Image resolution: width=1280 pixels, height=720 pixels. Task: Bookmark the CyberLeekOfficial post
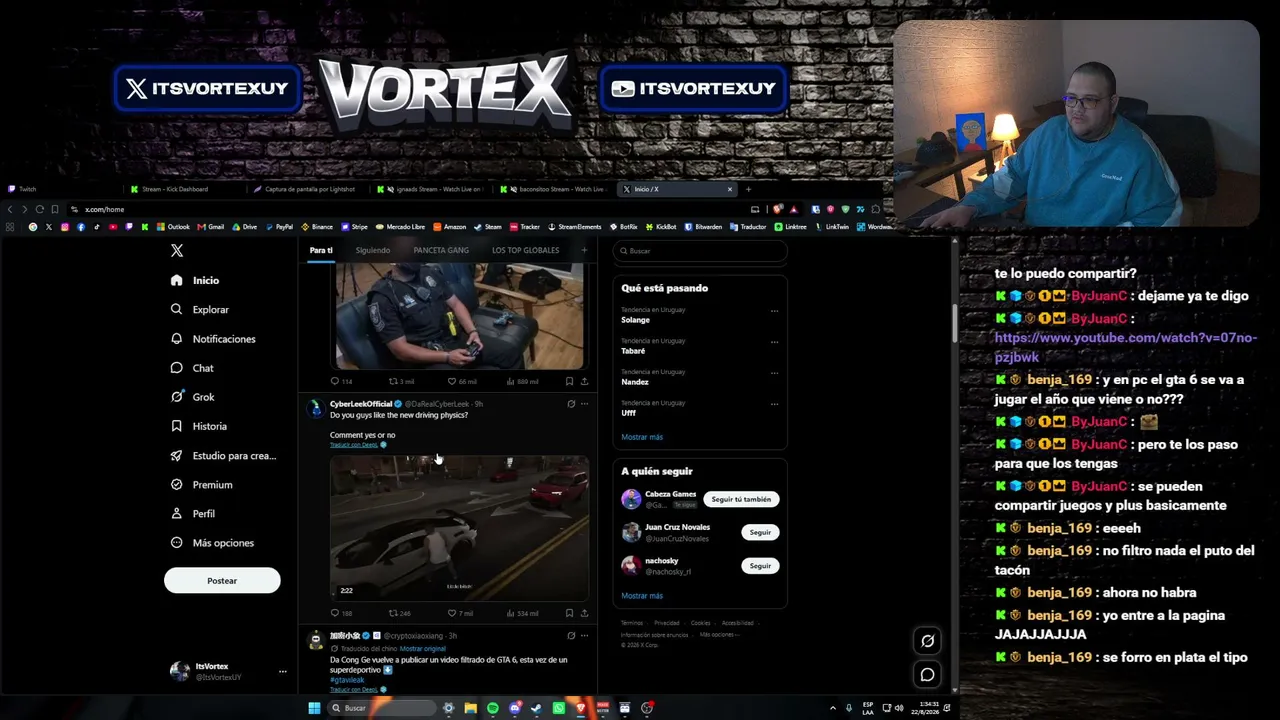tap(569, 613)
